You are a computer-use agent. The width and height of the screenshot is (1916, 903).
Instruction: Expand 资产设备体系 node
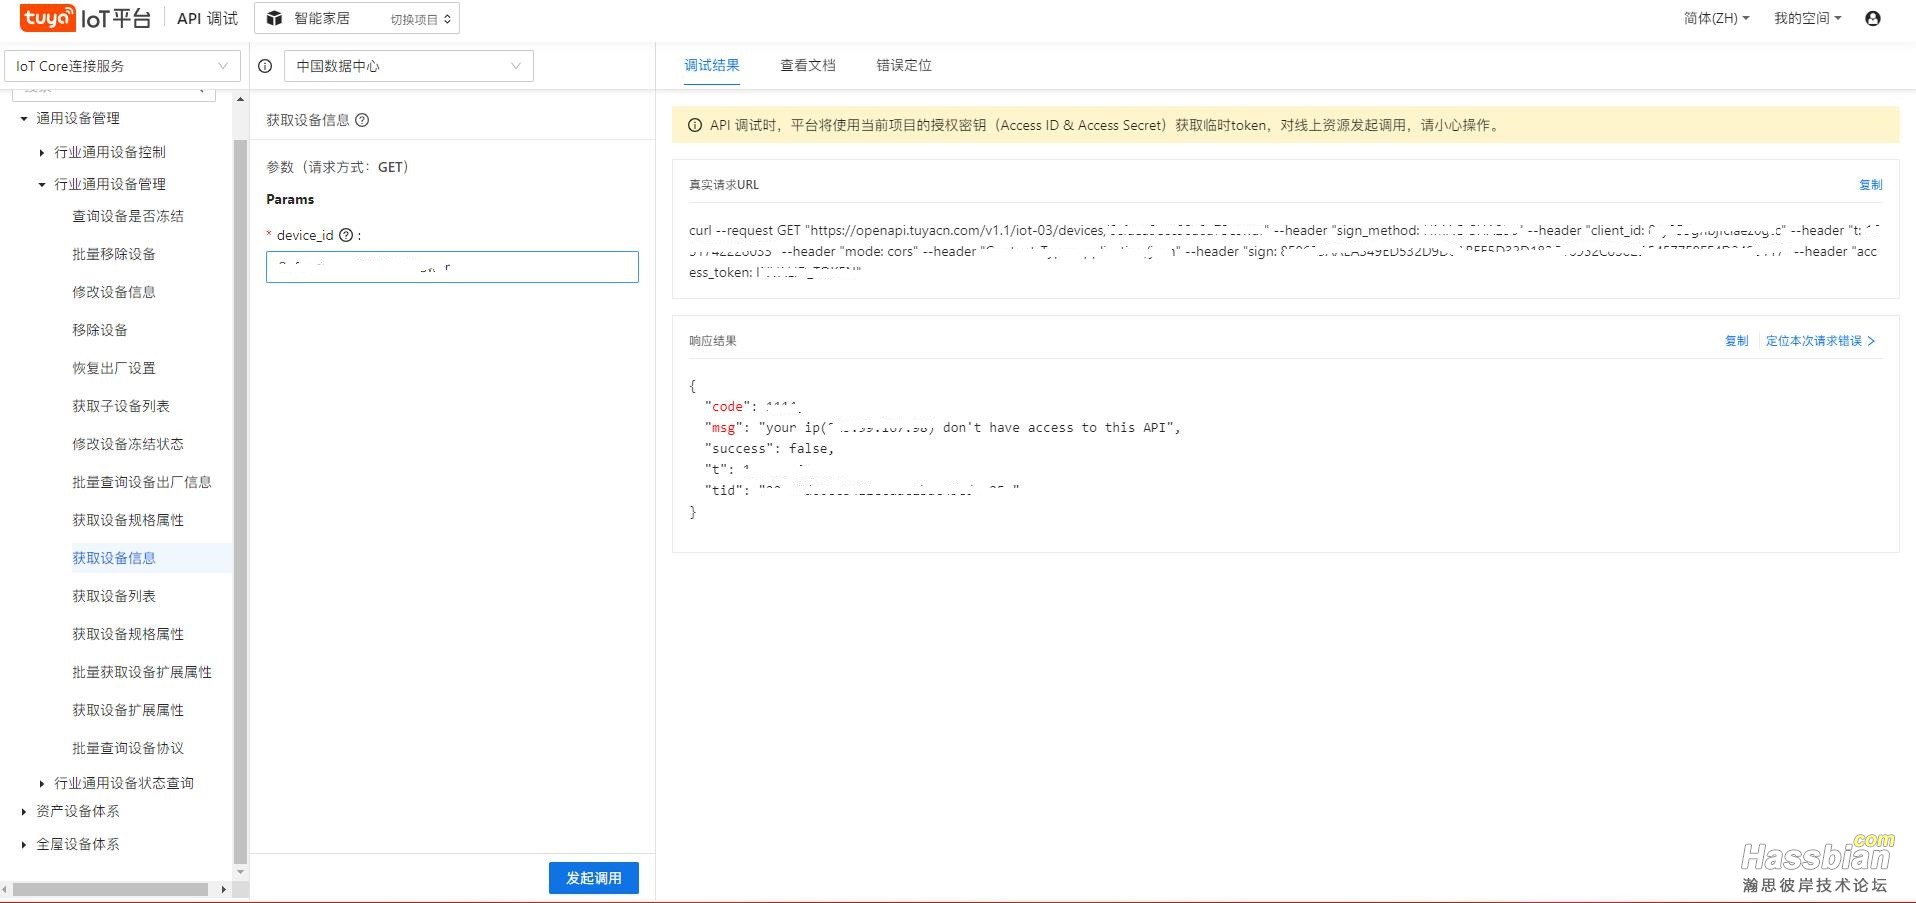24,811
